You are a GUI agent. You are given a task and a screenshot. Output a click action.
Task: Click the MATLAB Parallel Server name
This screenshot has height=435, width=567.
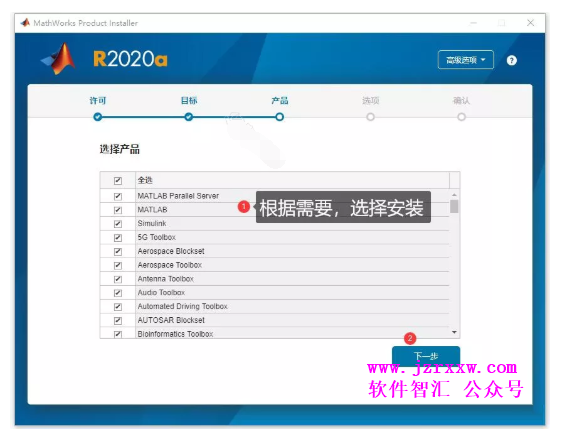178,196
